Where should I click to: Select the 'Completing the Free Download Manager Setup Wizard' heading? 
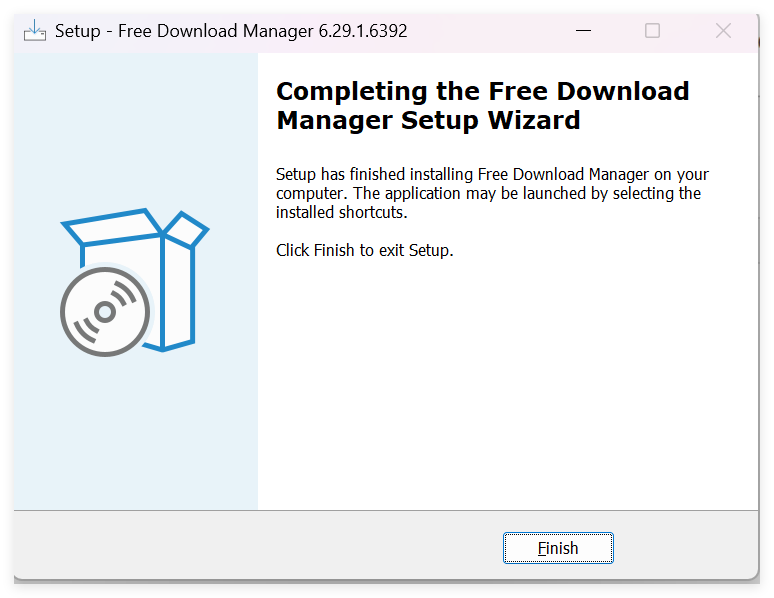tap(482, 106)
